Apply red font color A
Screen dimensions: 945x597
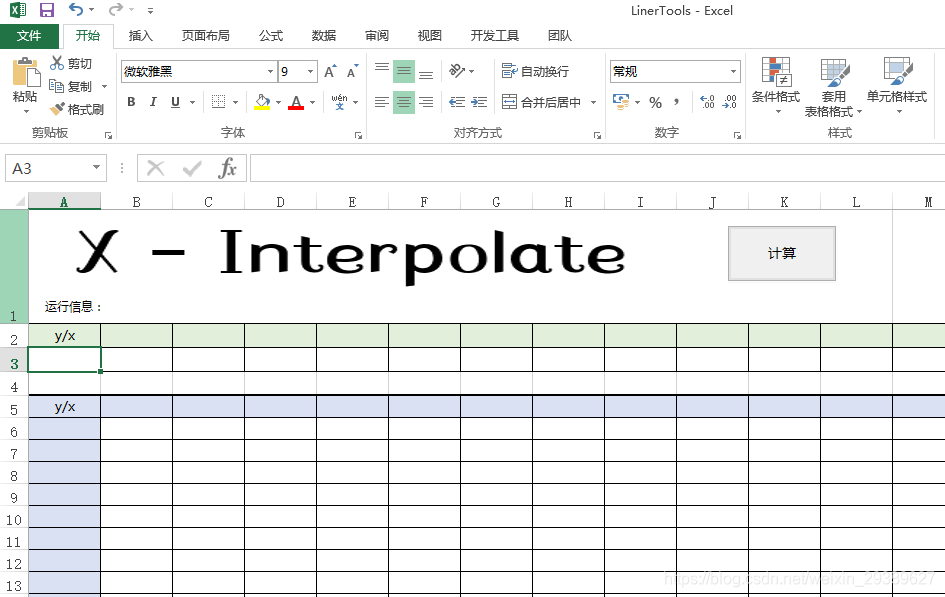pyautogui.click(x=296, y=102)
